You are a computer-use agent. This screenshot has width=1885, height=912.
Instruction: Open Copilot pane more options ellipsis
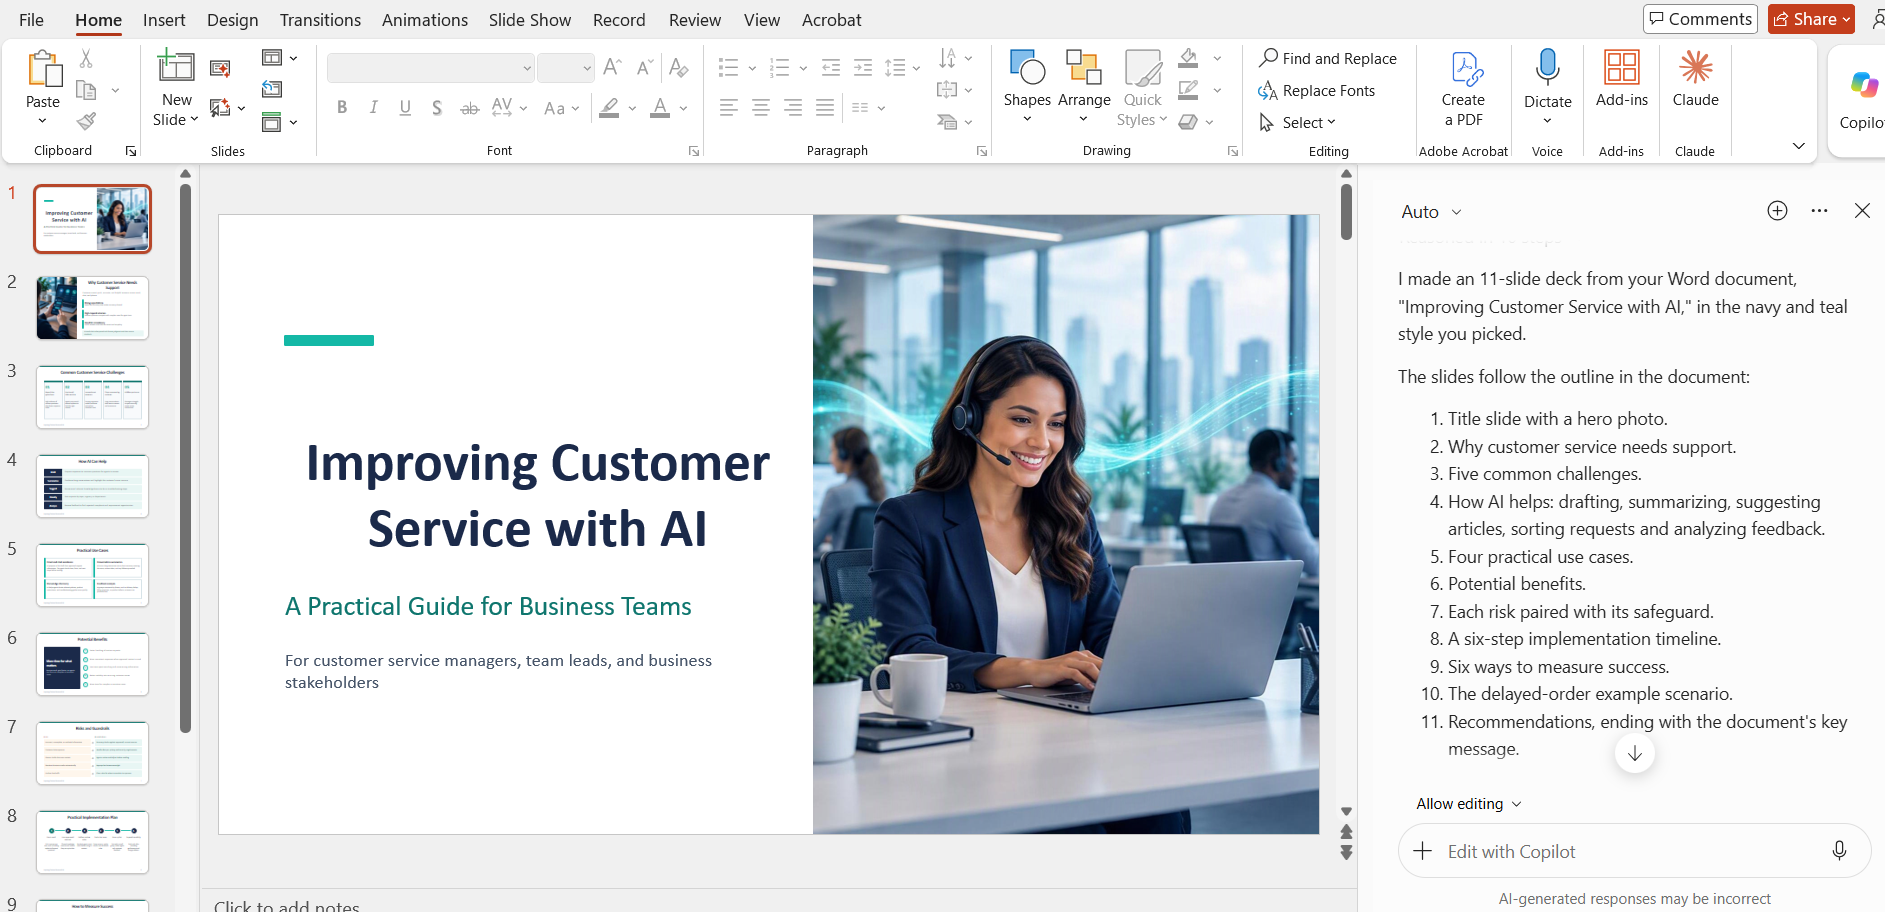(x=1819, y=211)
